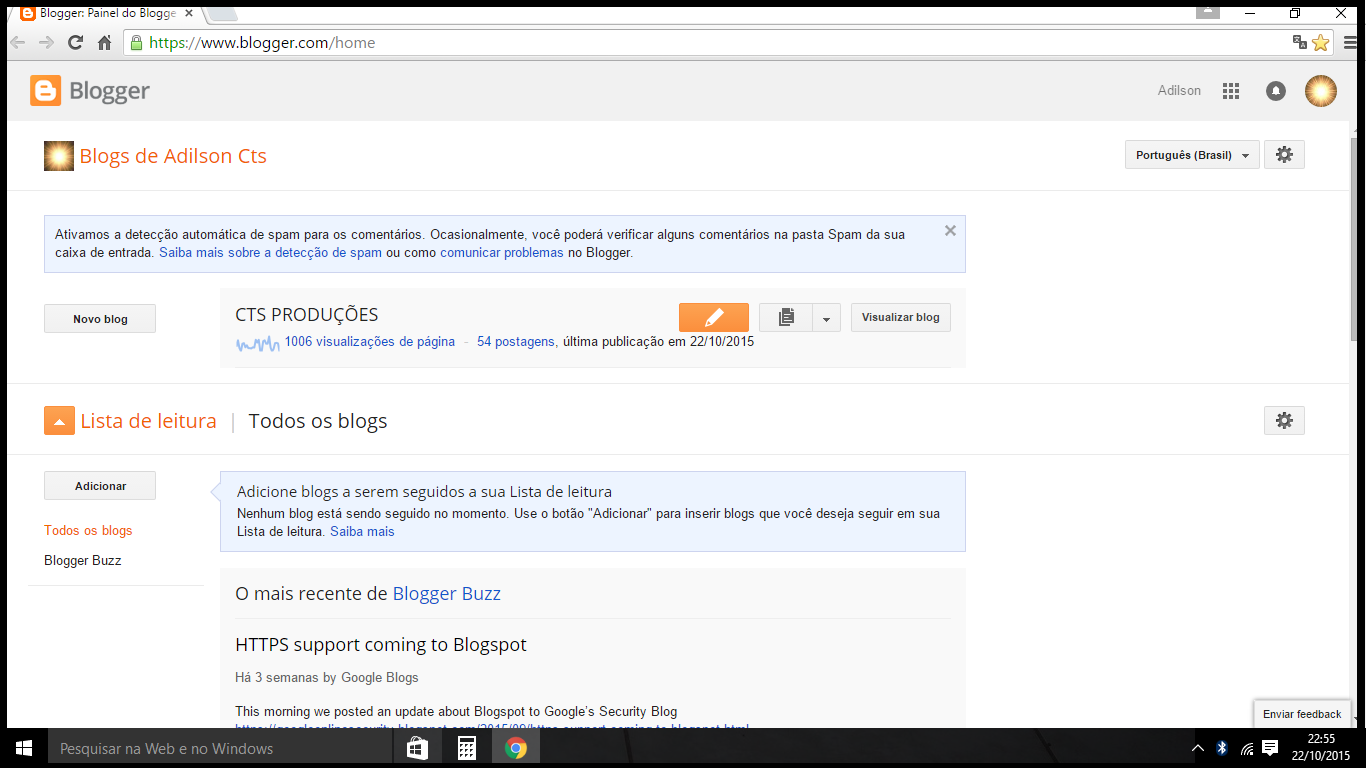Open the Windows Start menu

(24, 748)
